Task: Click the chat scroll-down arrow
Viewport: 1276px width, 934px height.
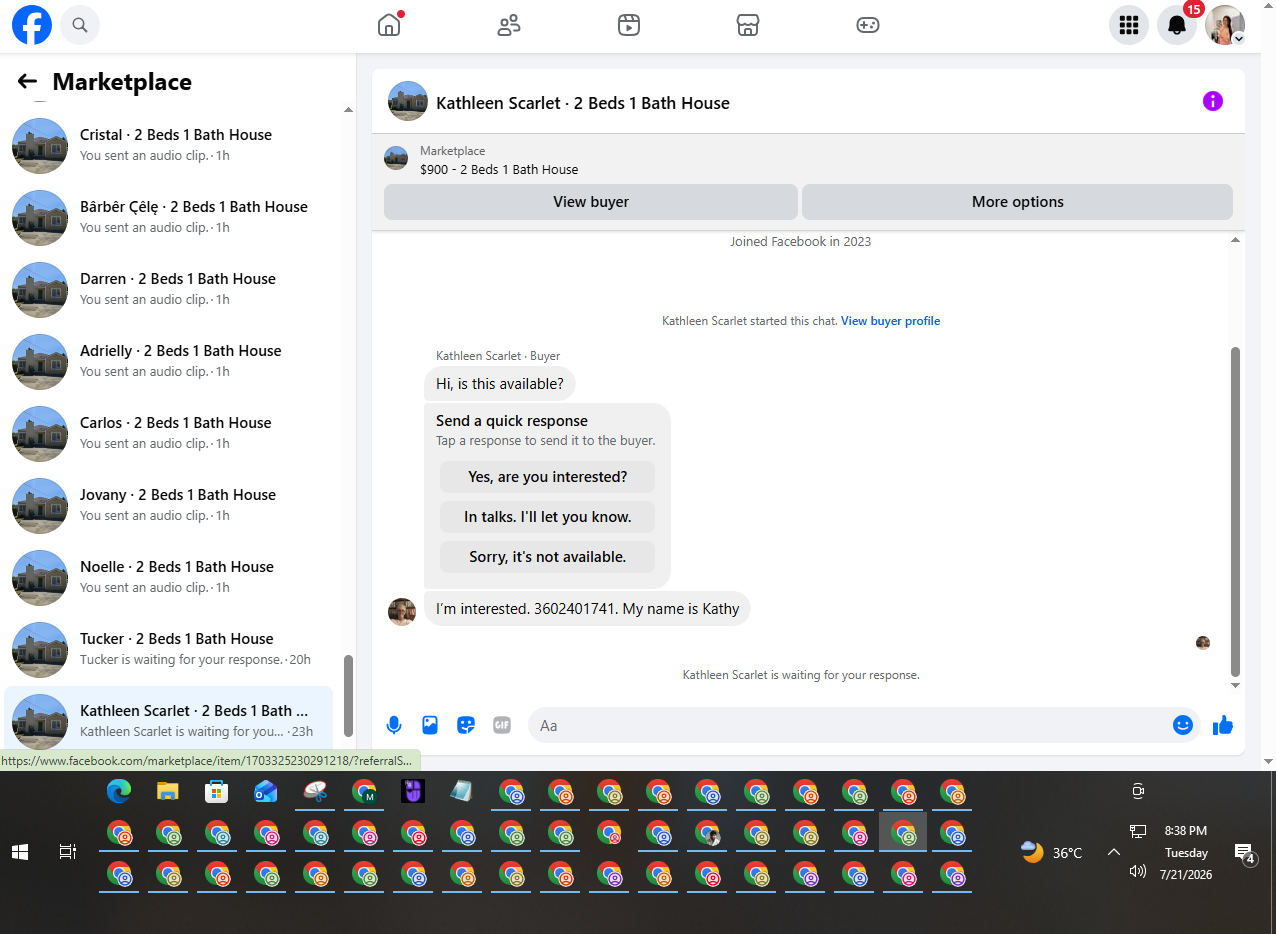Action: [x=1235, y=685]
